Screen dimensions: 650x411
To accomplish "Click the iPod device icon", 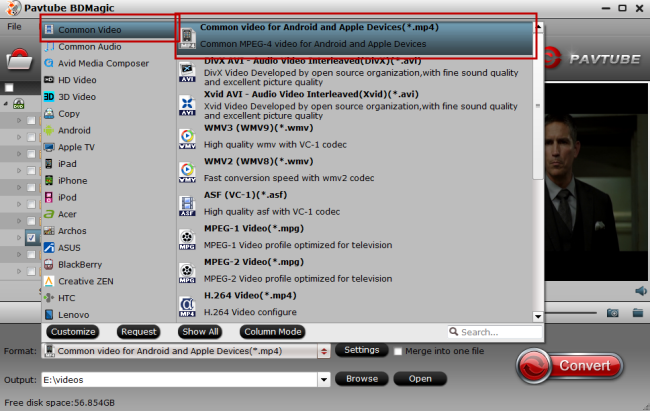I will pos(49,197).
